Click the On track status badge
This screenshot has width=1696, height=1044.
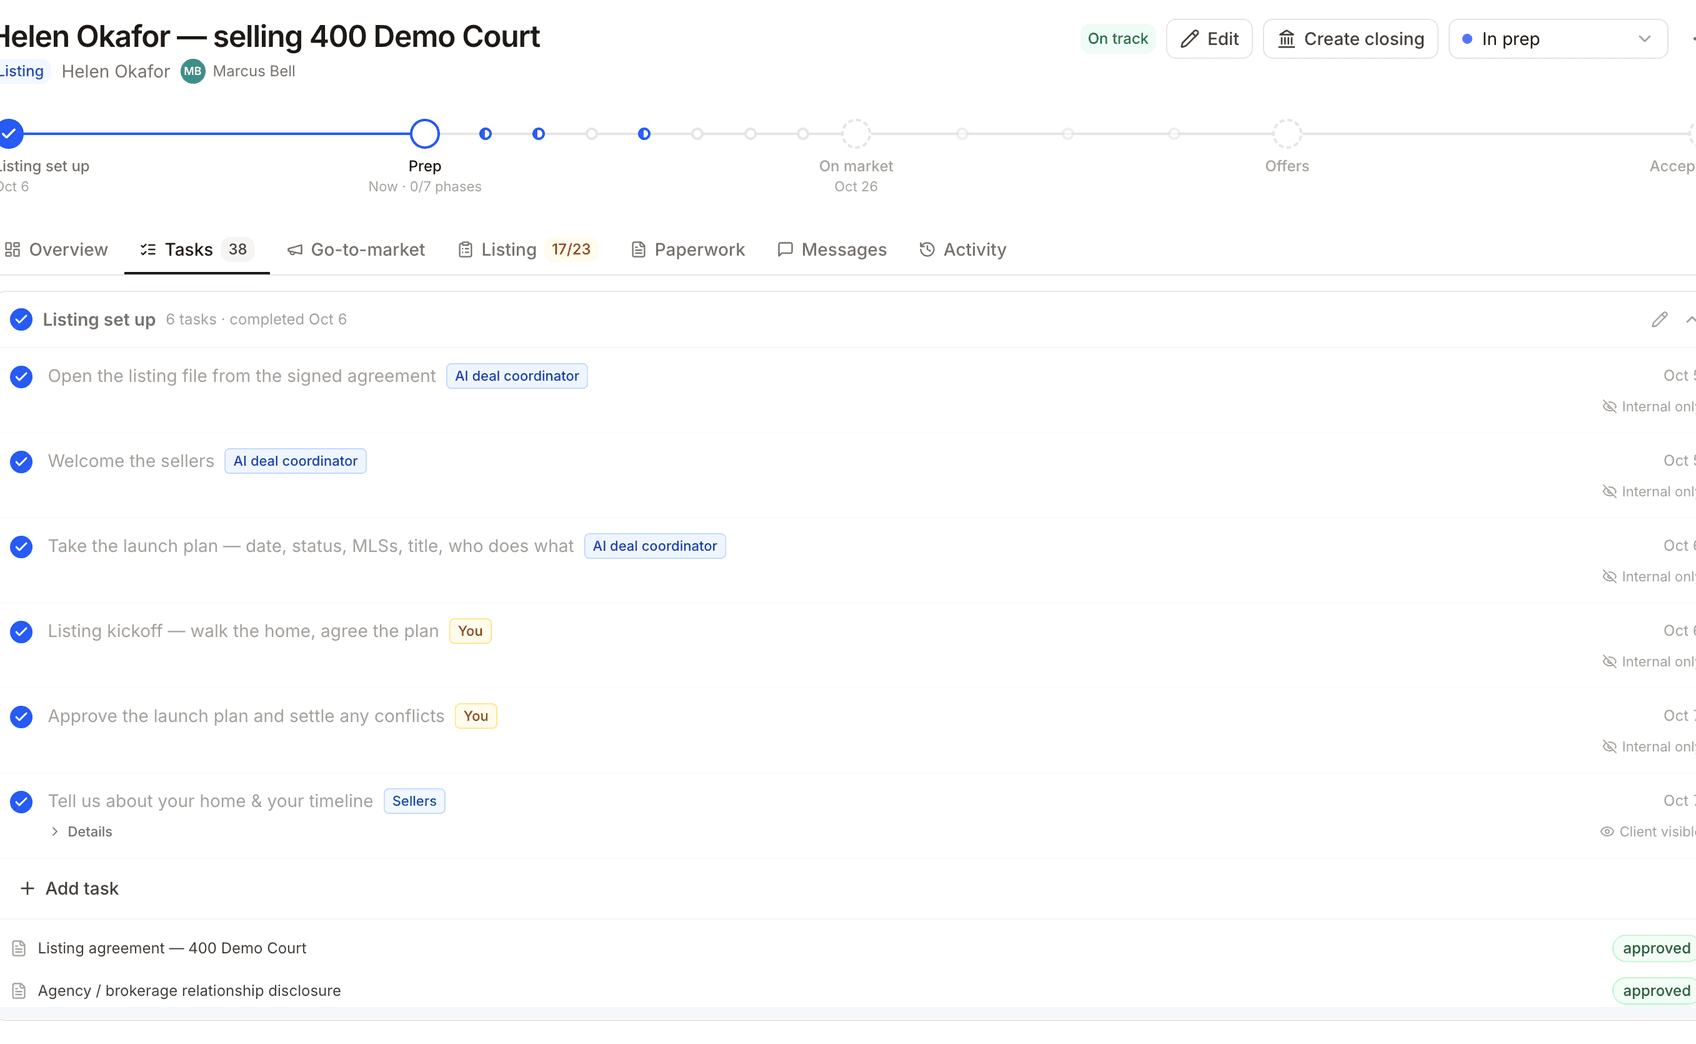point(1118,39)
